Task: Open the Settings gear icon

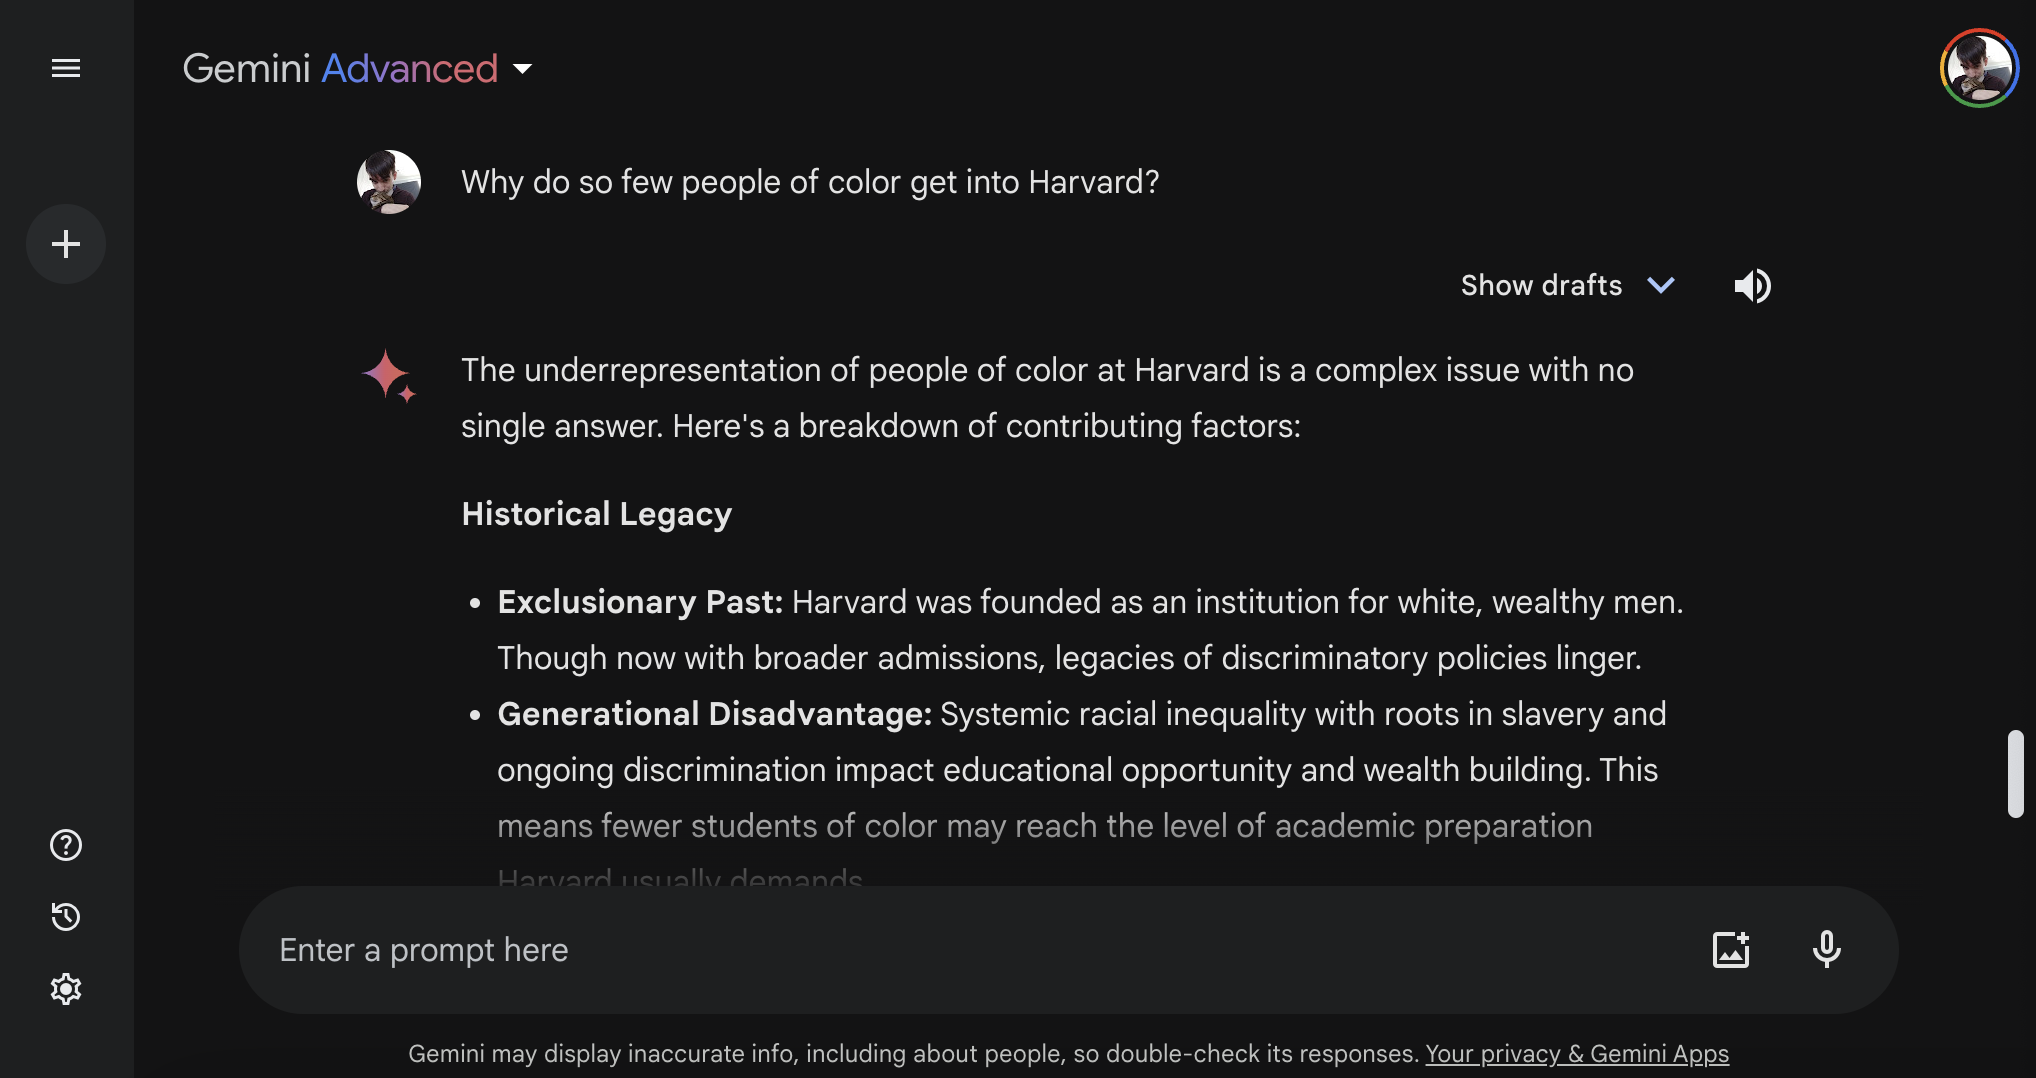Action: [x=66, y=989]
